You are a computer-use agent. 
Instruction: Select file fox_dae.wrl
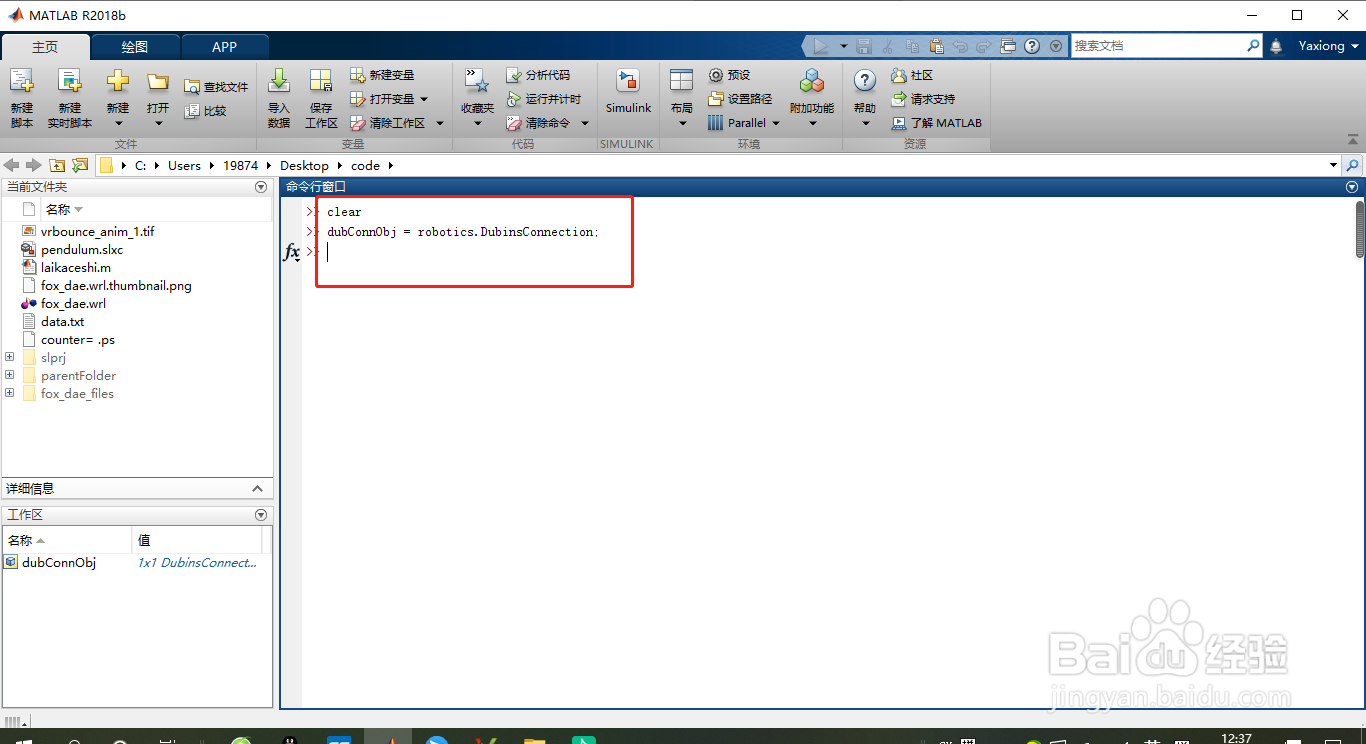(73, 303)
